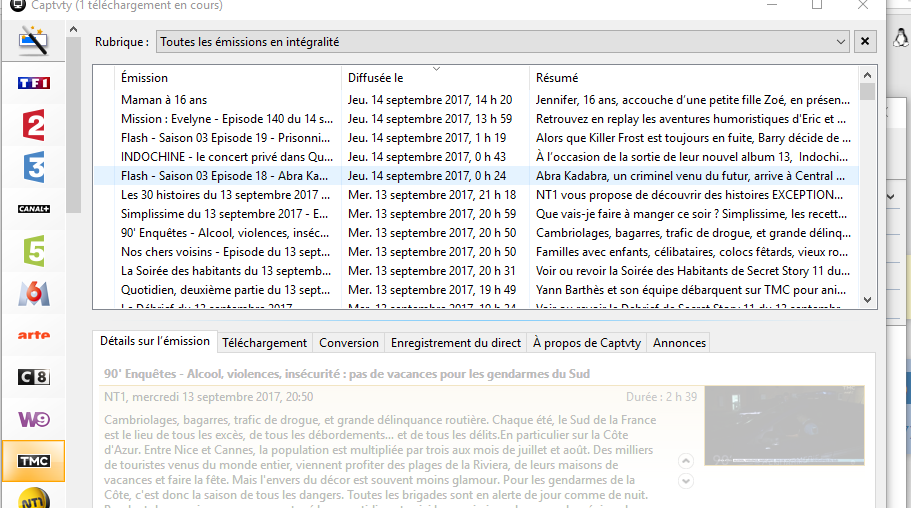
Task: Click the magic wand icon above the channel list
Action: (34, 41)
